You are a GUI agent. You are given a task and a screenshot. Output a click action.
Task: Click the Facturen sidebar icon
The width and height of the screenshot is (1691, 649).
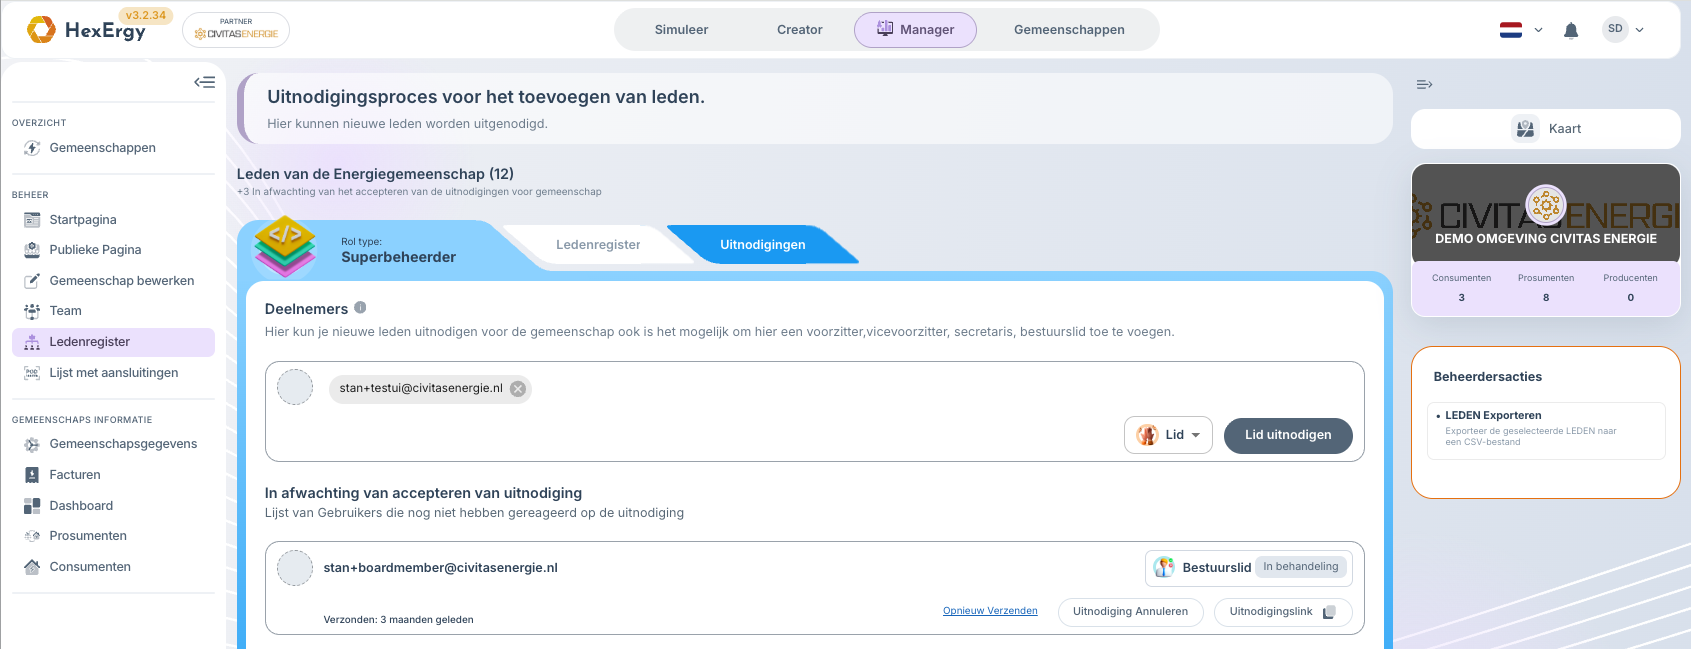click(x=32, y=475)
